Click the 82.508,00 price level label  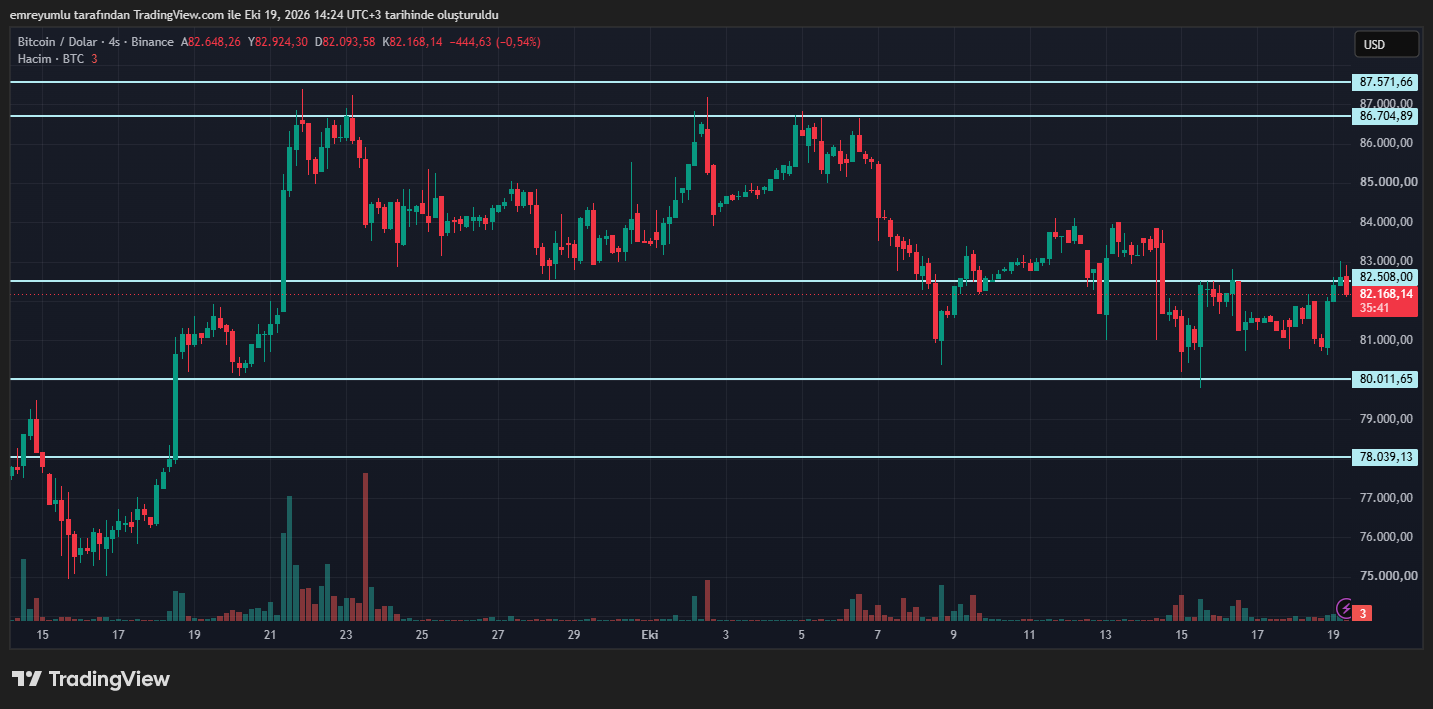tap(1386, 277)
